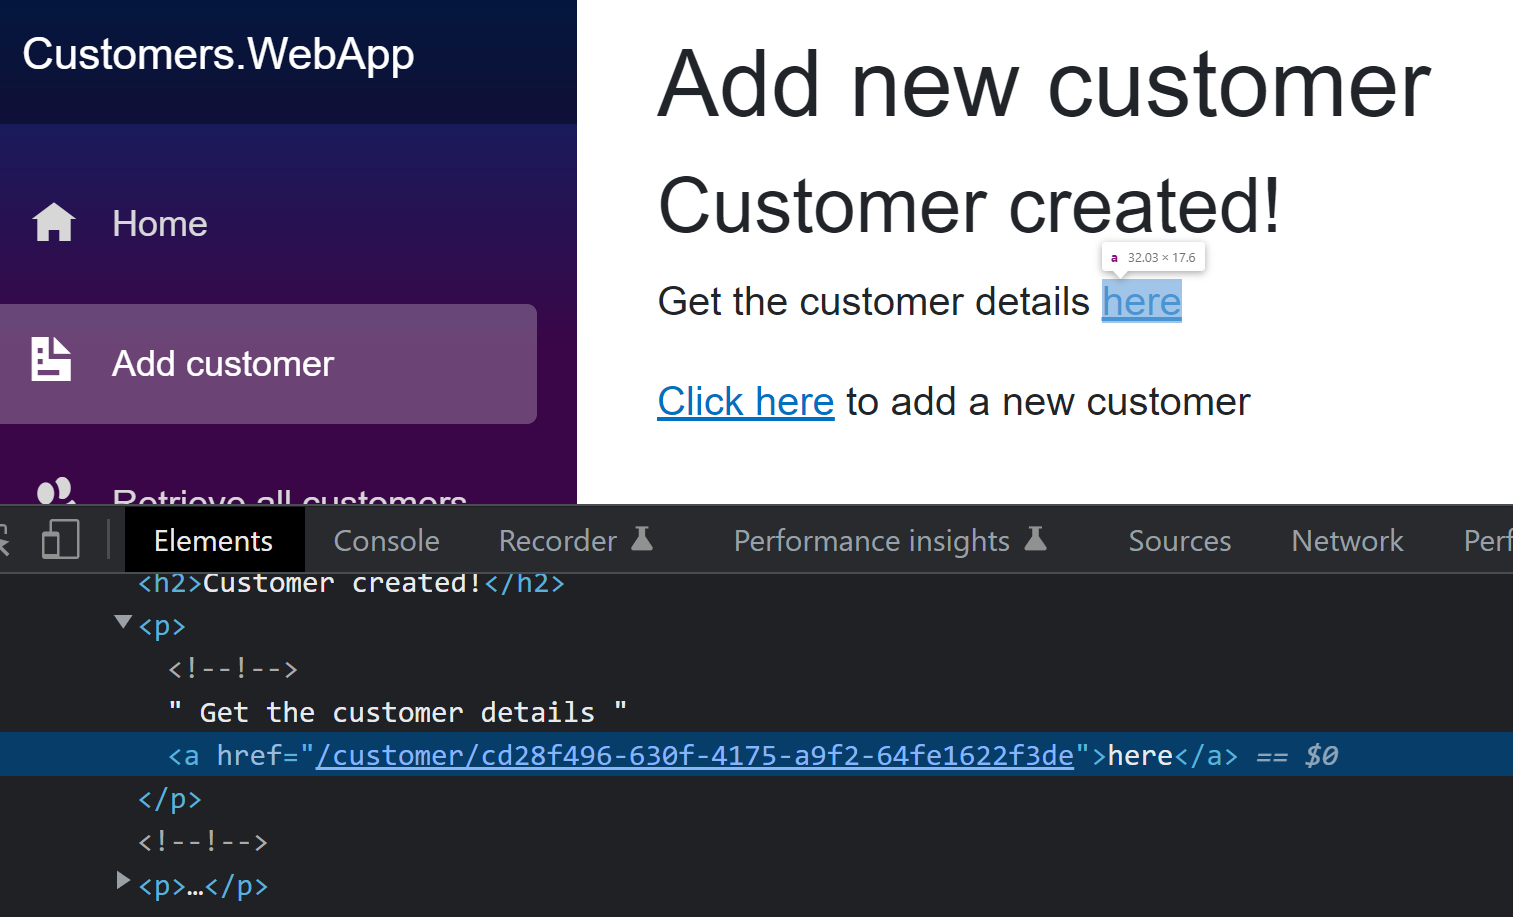Expand the collapsed <p>…</p> node
1513x917 pixels.
click(123, 881)
